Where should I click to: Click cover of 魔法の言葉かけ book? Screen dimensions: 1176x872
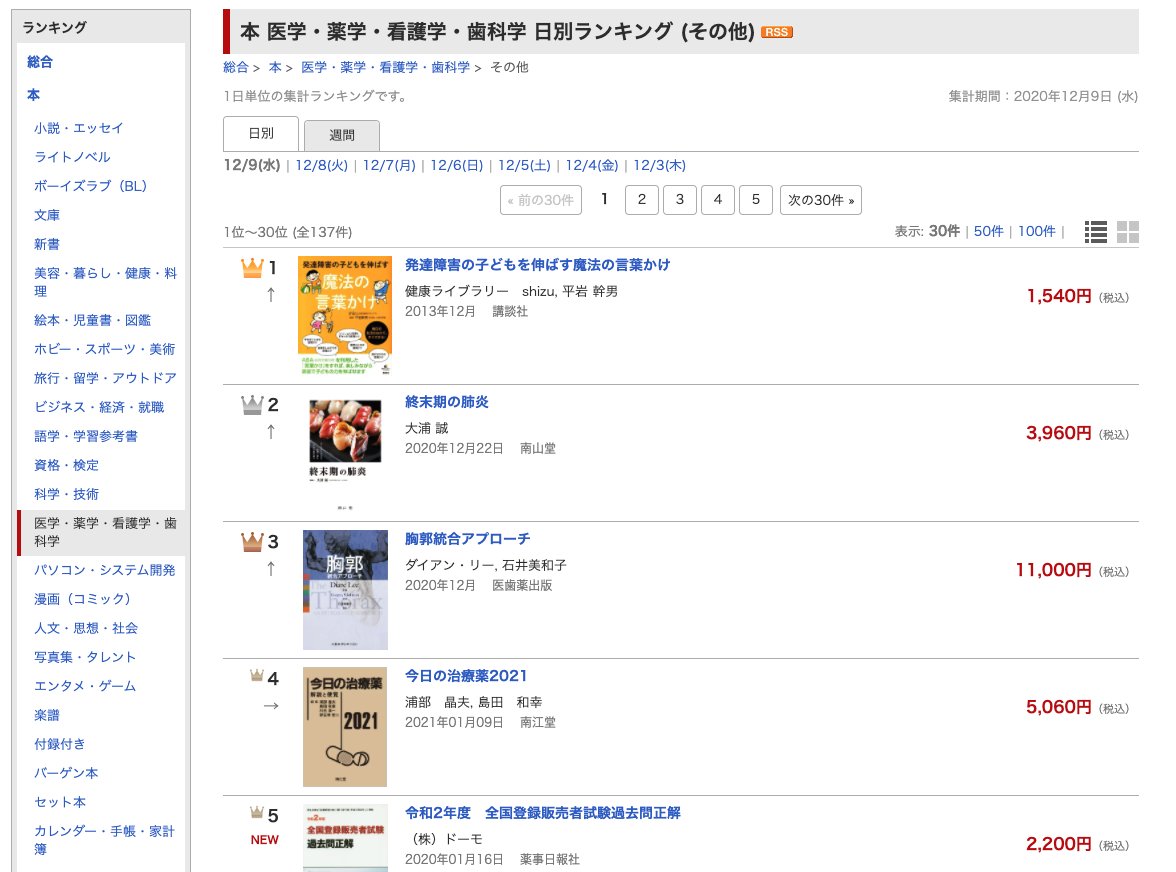(345, 316)
